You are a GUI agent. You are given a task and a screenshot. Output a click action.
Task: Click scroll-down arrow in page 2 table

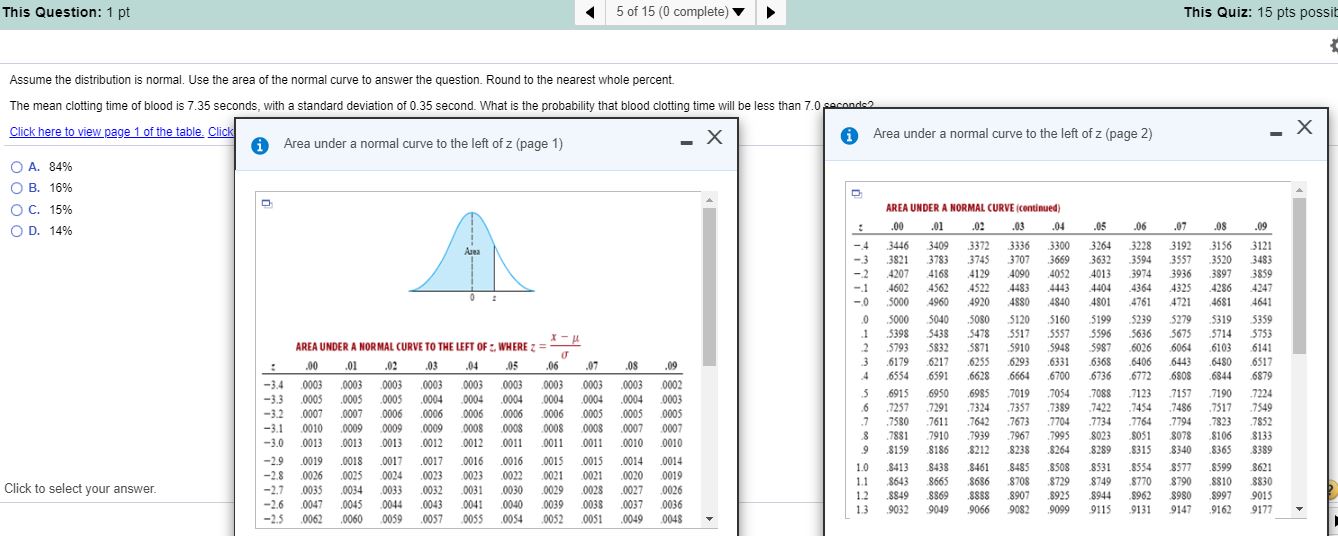click(x=1299, y=509)
